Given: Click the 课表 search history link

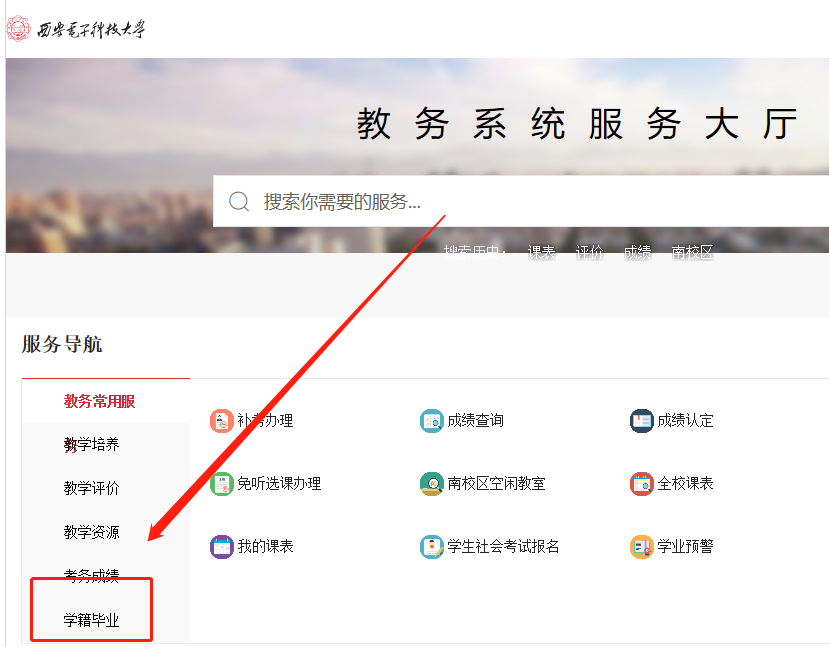Looking at the screenshot, I should [542, 252].
